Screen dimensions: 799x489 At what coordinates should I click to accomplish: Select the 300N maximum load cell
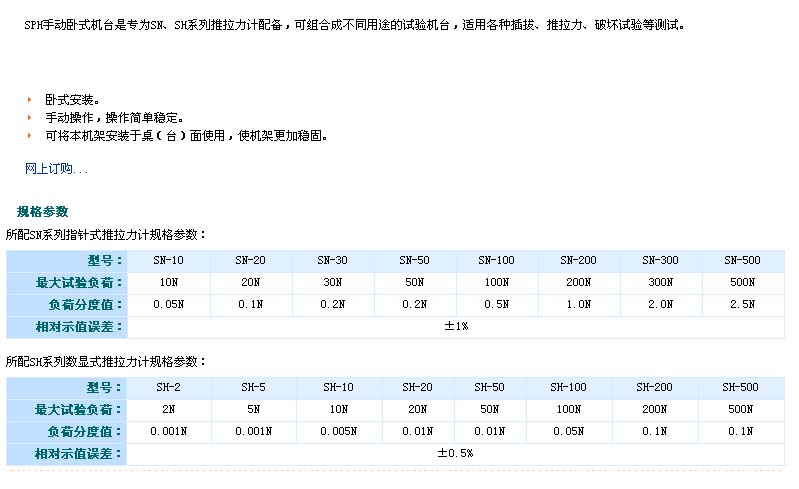click(x=660, y=282)
